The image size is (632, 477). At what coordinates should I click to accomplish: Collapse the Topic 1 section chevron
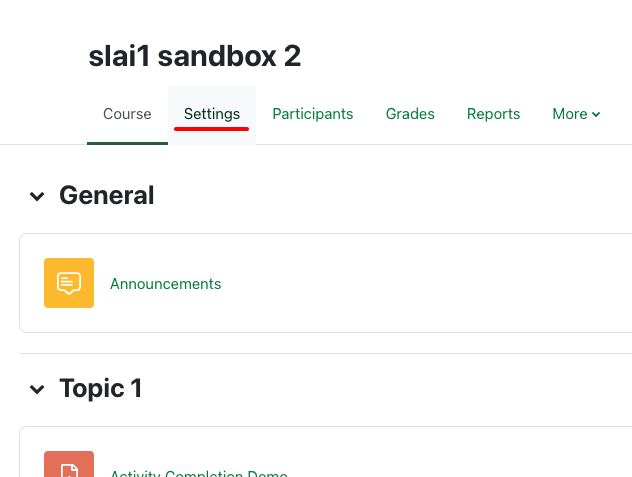pos(37,389)
